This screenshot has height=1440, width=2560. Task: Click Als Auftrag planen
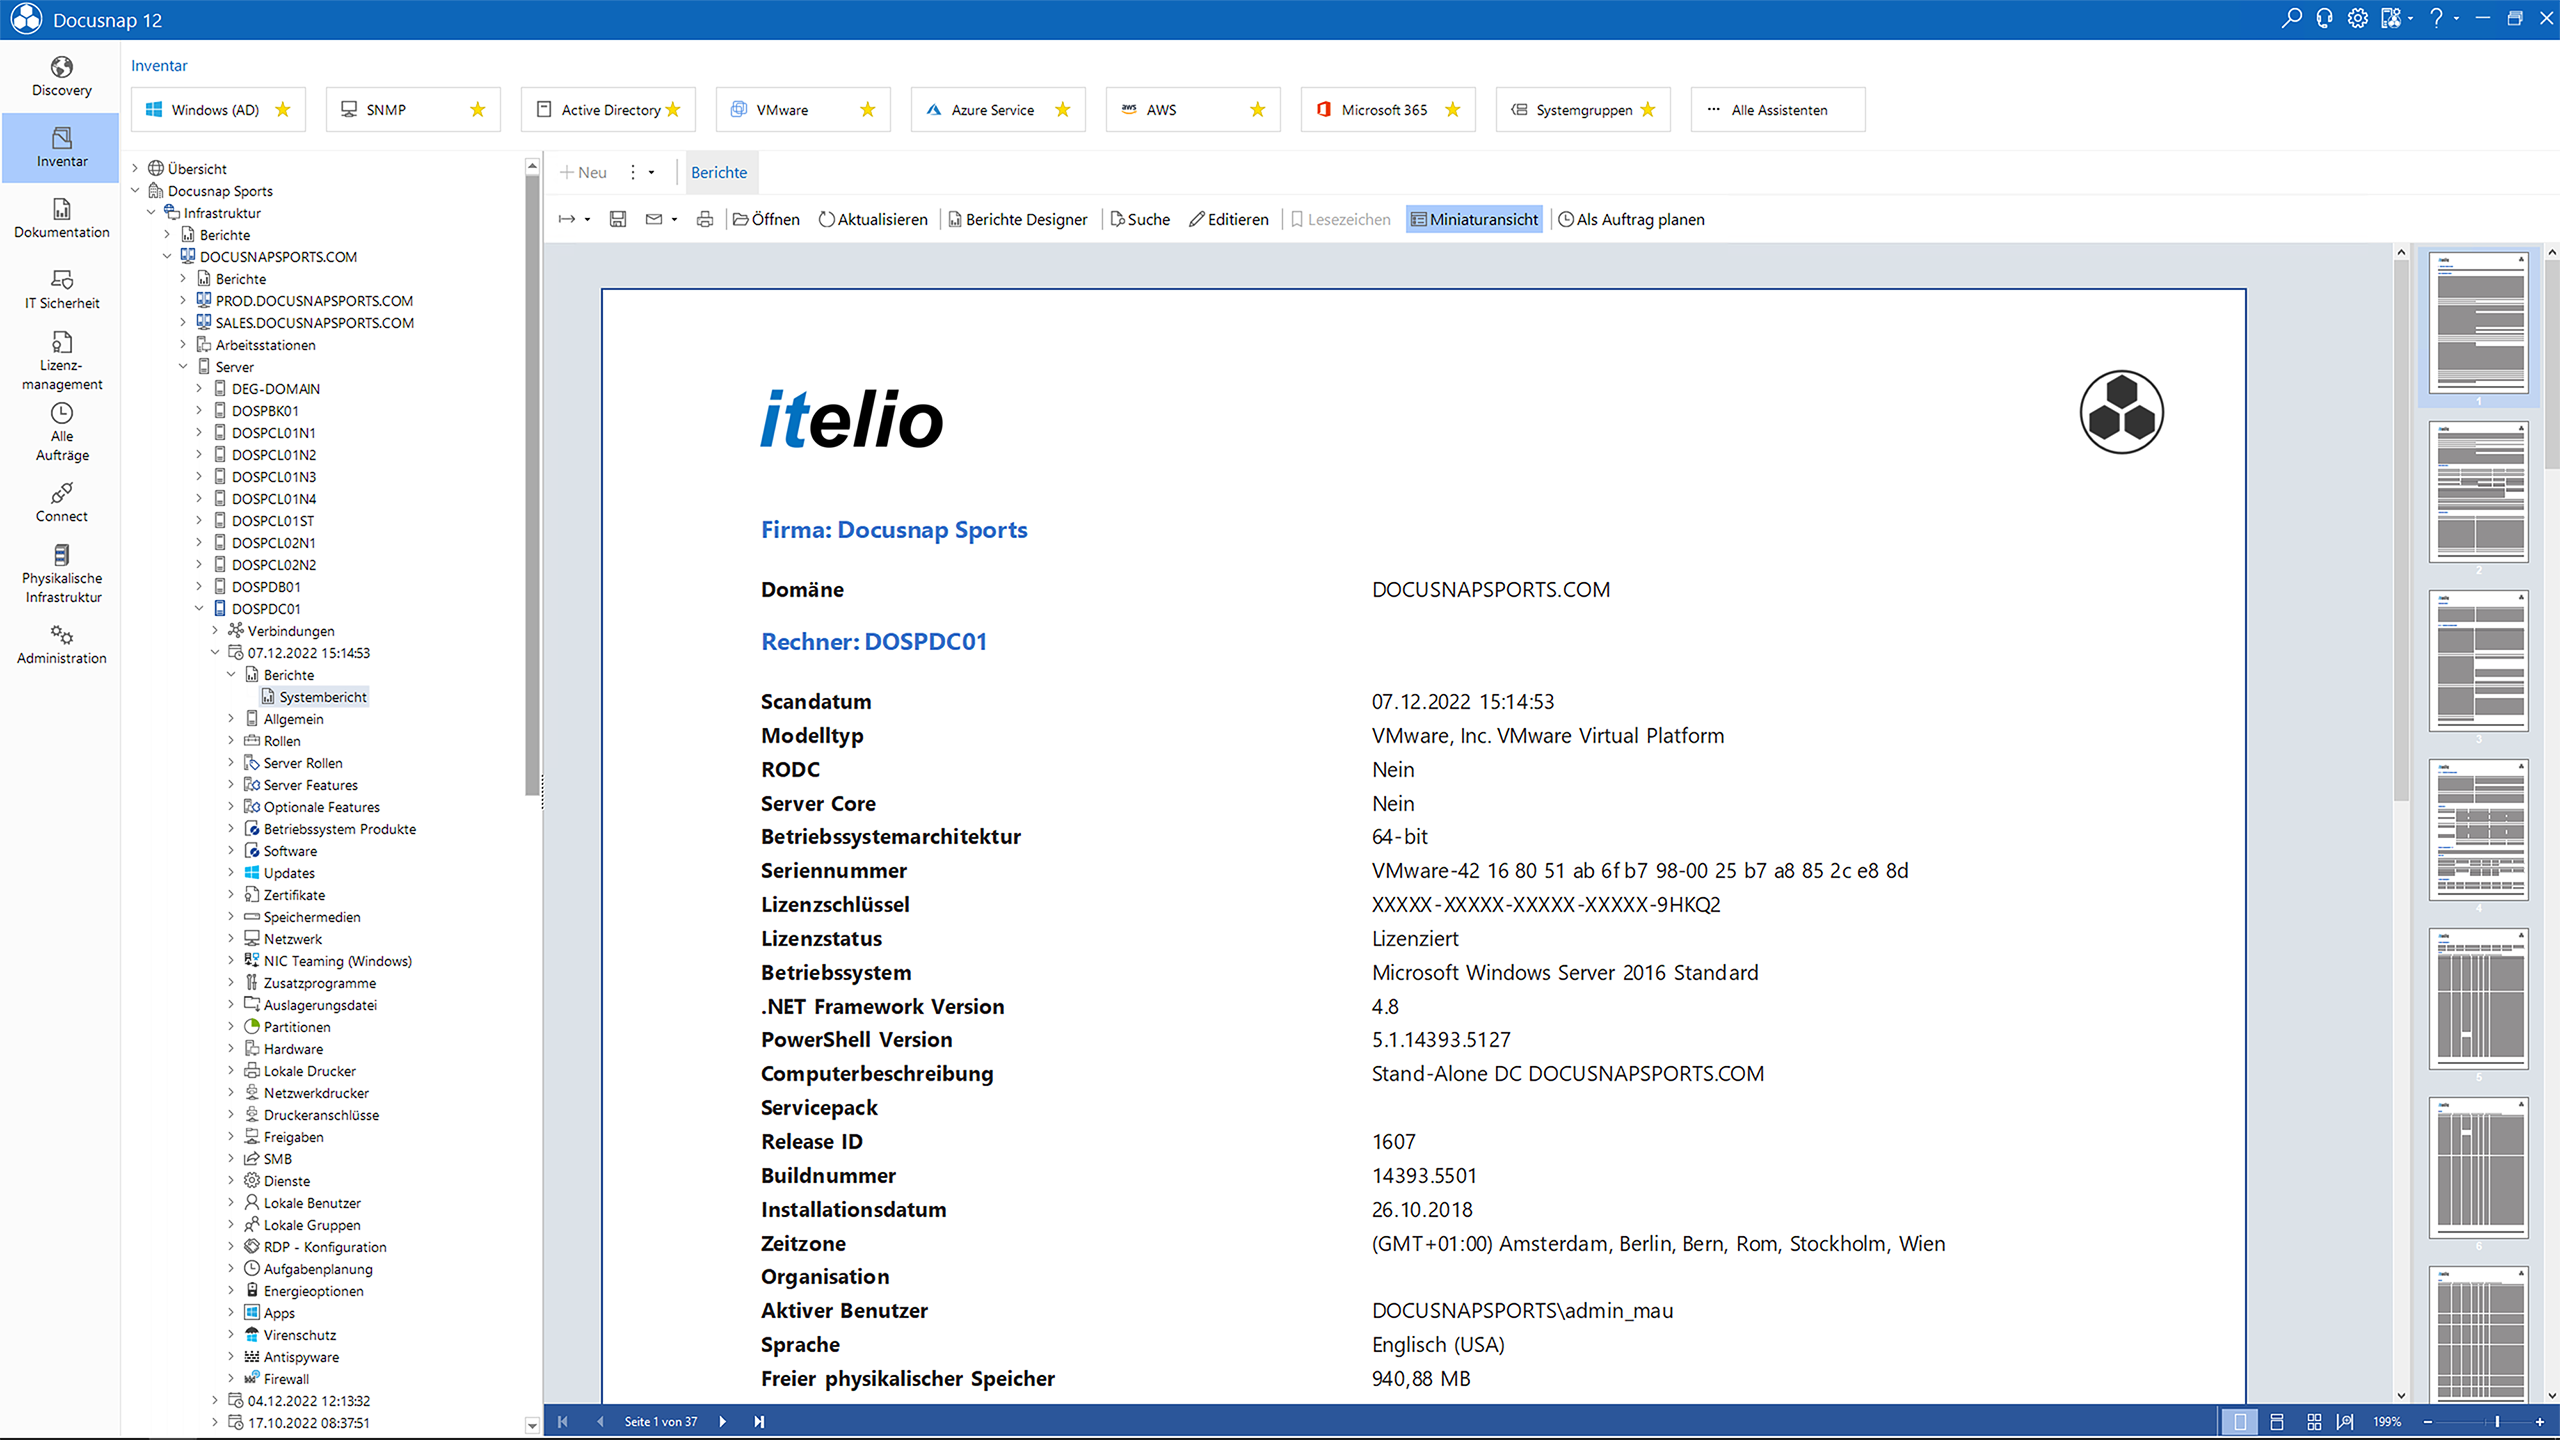click(1631, 219)
